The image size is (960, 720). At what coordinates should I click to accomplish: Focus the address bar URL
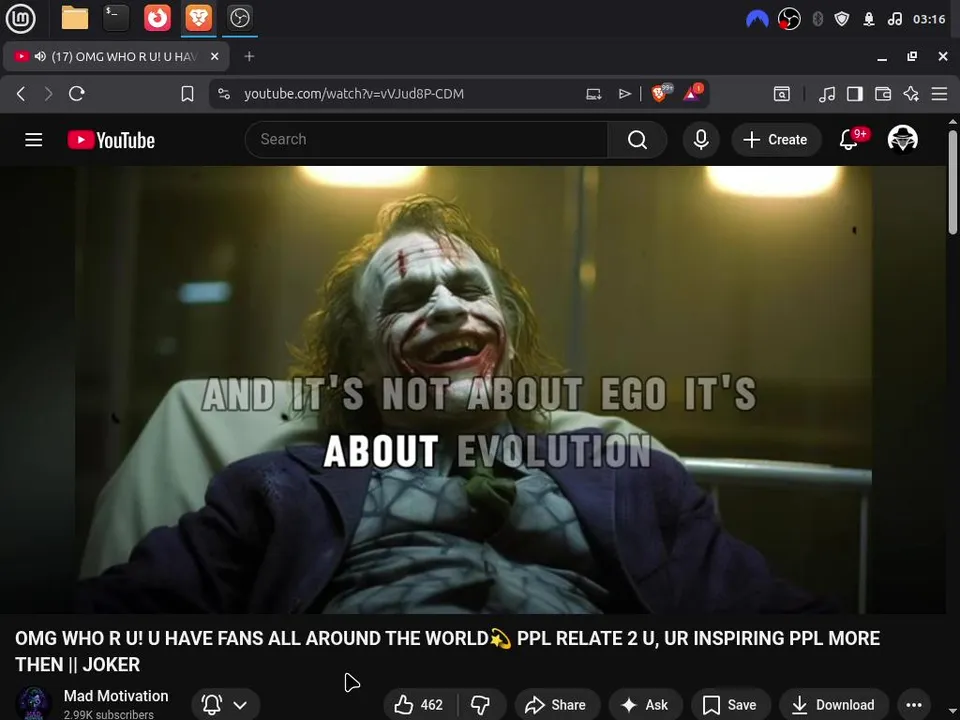[354, 94]
